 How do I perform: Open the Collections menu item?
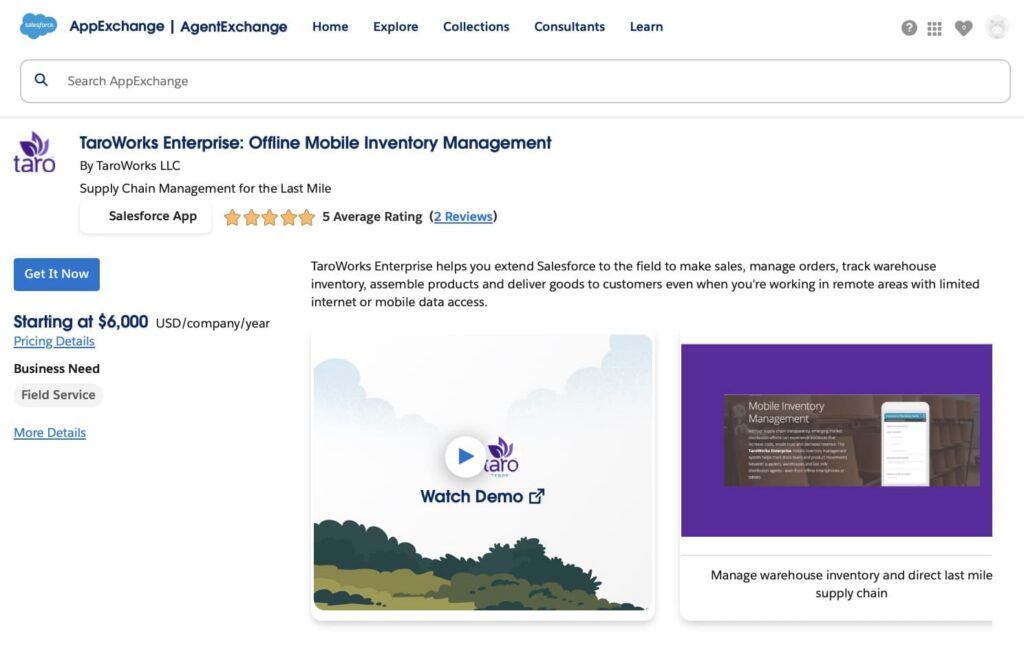click(476, 27)
